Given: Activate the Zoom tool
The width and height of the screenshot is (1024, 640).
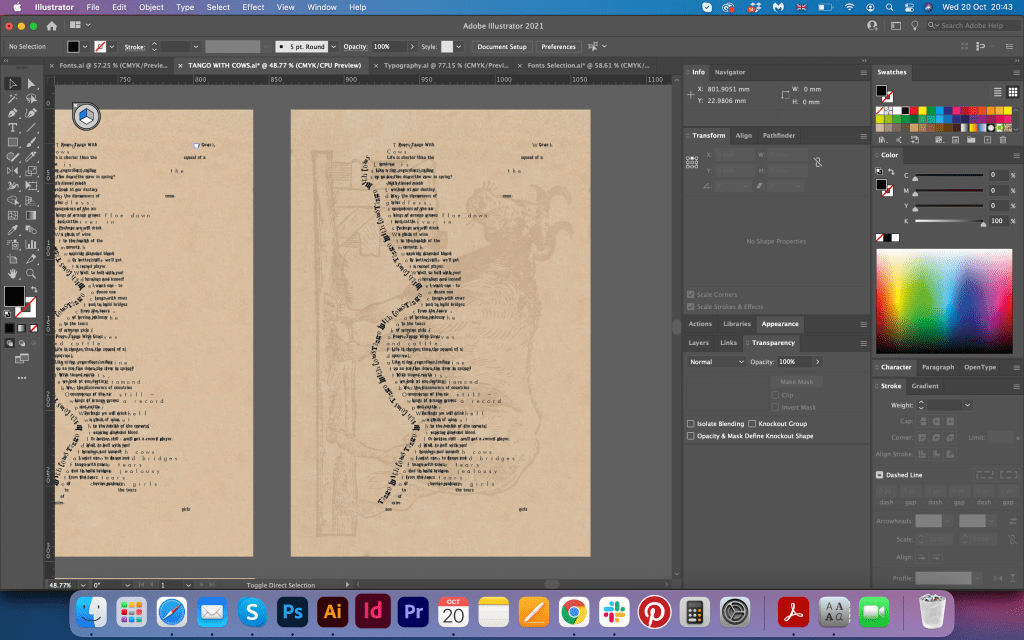Looking at the screenshot, I should [32, 273].
